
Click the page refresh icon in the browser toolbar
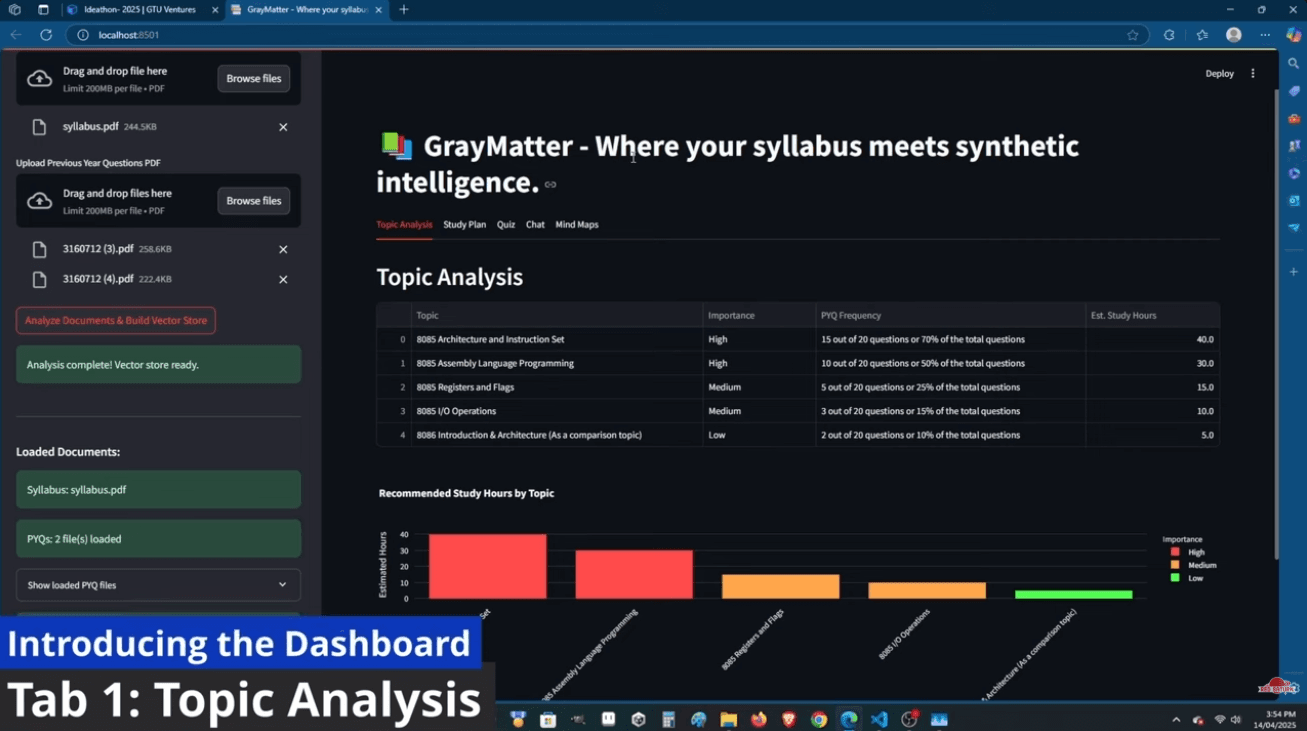pyautogui.click(x=46, y=34)
